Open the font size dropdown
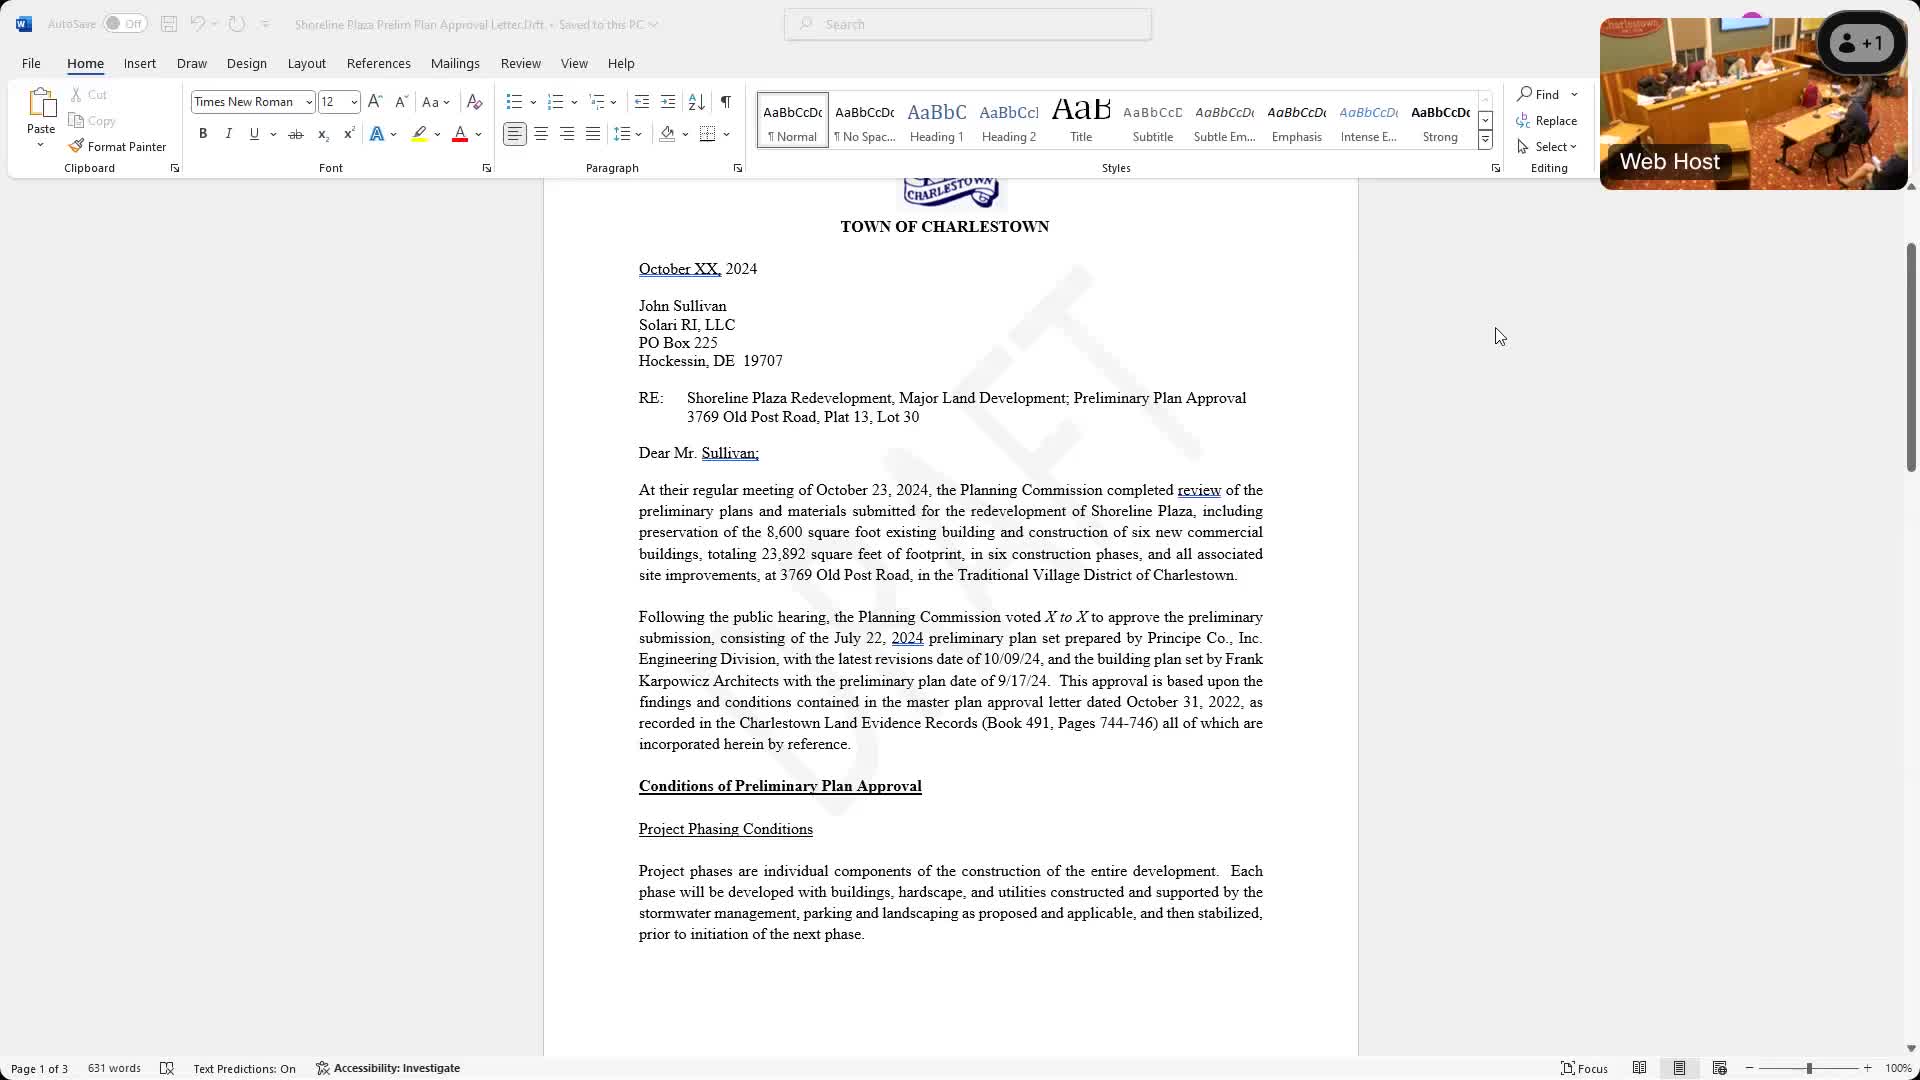This screenshot has height=1080, width=1920. pos(353,102)
